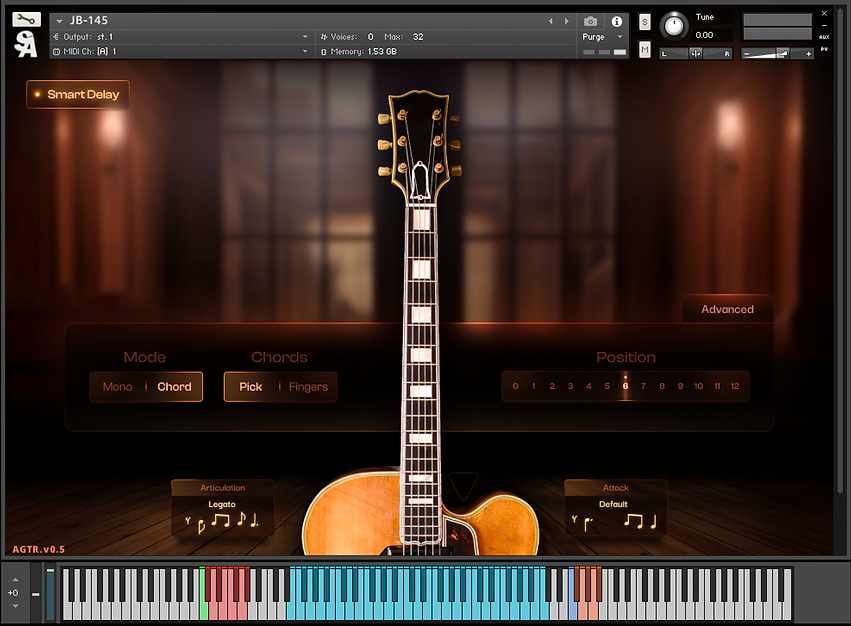Click the camera snapshot icon
Screen dimensions: 851x626
(x=590, y=21)
